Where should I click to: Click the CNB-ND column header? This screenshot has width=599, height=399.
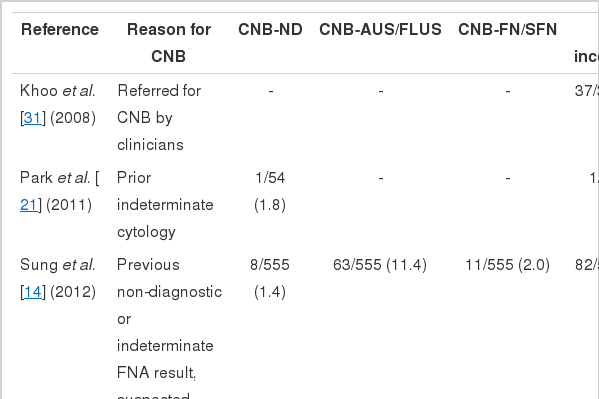270,29
